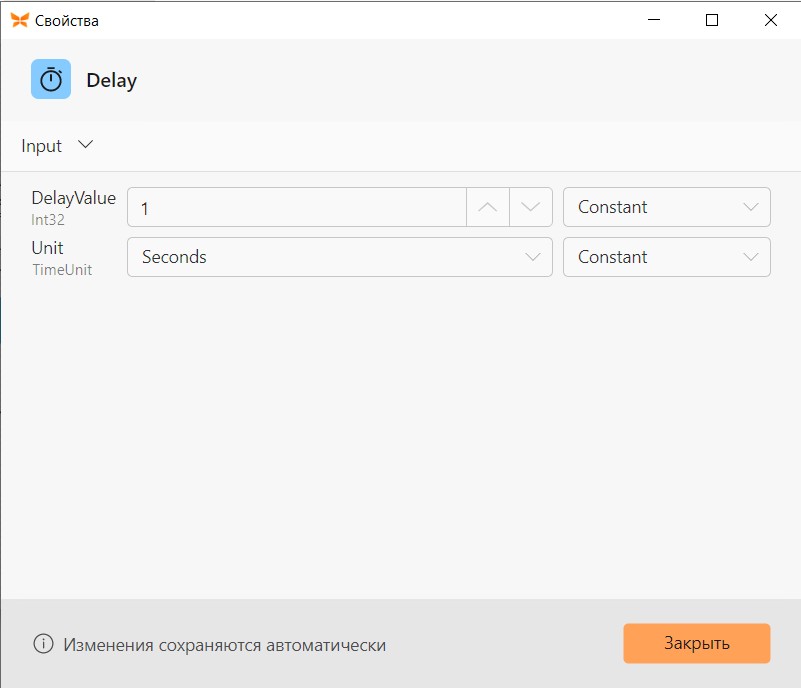This screenshot has height=688, width=801.
Task: Click the Delay stopwatch icon
Action: [51, 79]
